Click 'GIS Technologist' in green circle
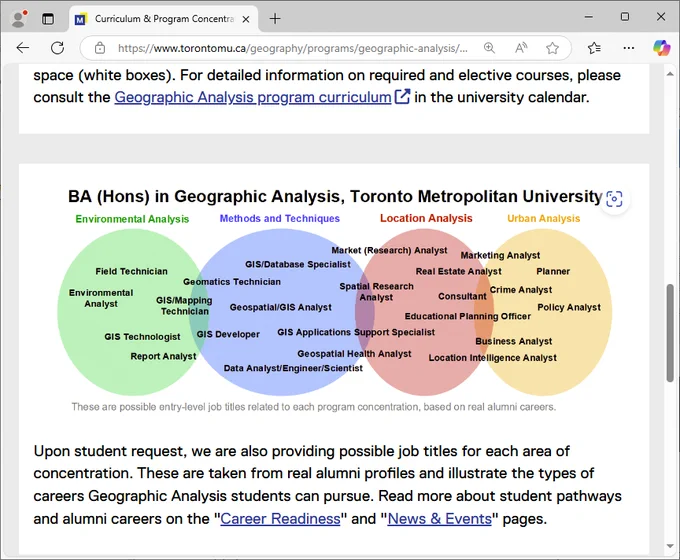The image size is (680, 560). 142,337
